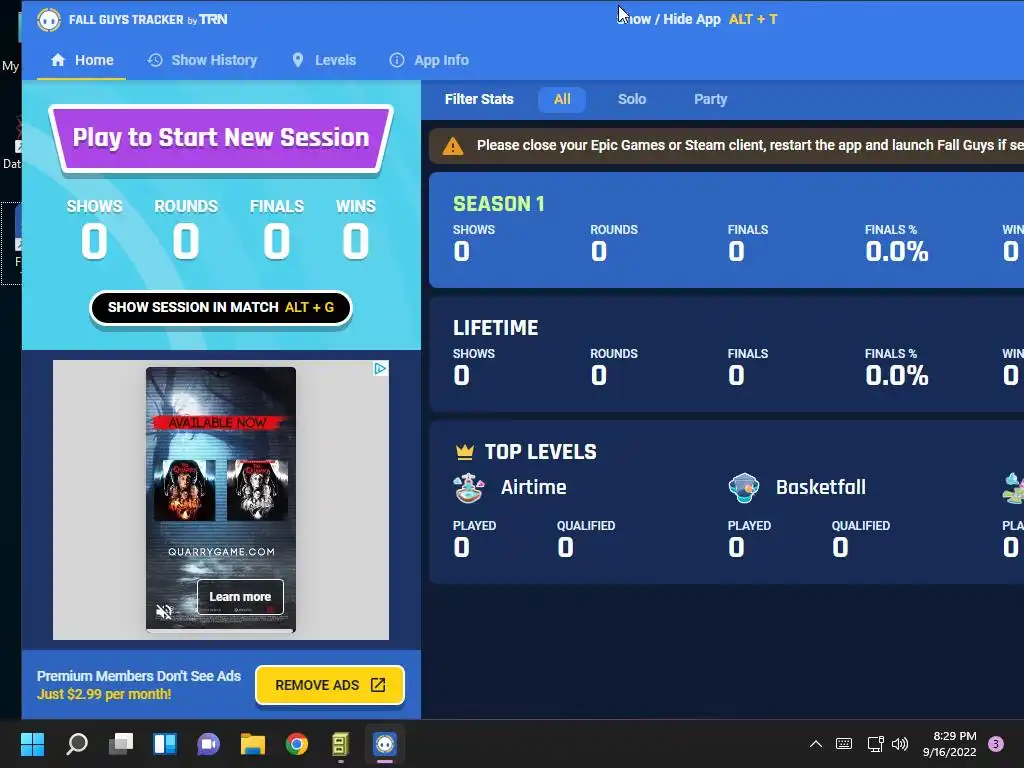Image resolution: width=1024 pixels, height=768 pixels.
Task: Click Learn more in the Quarry ad
Action: 240,597
